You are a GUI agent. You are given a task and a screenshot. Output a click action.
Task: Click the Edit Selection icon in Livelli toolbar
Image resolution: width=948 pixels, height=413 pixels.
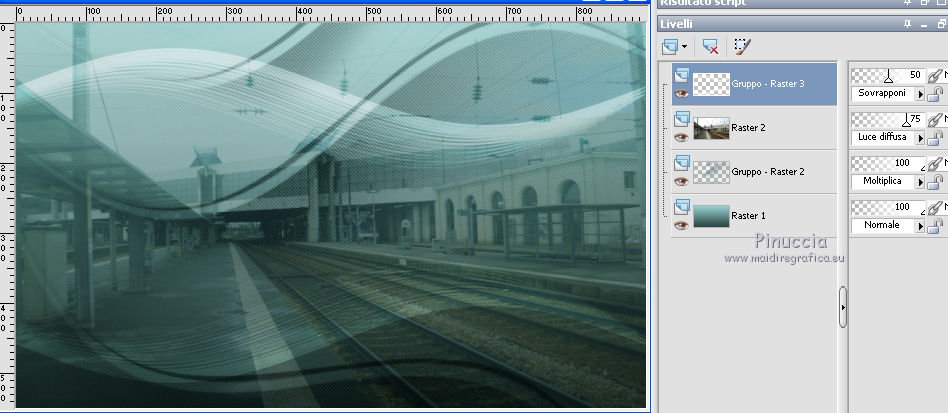(742, 47)
